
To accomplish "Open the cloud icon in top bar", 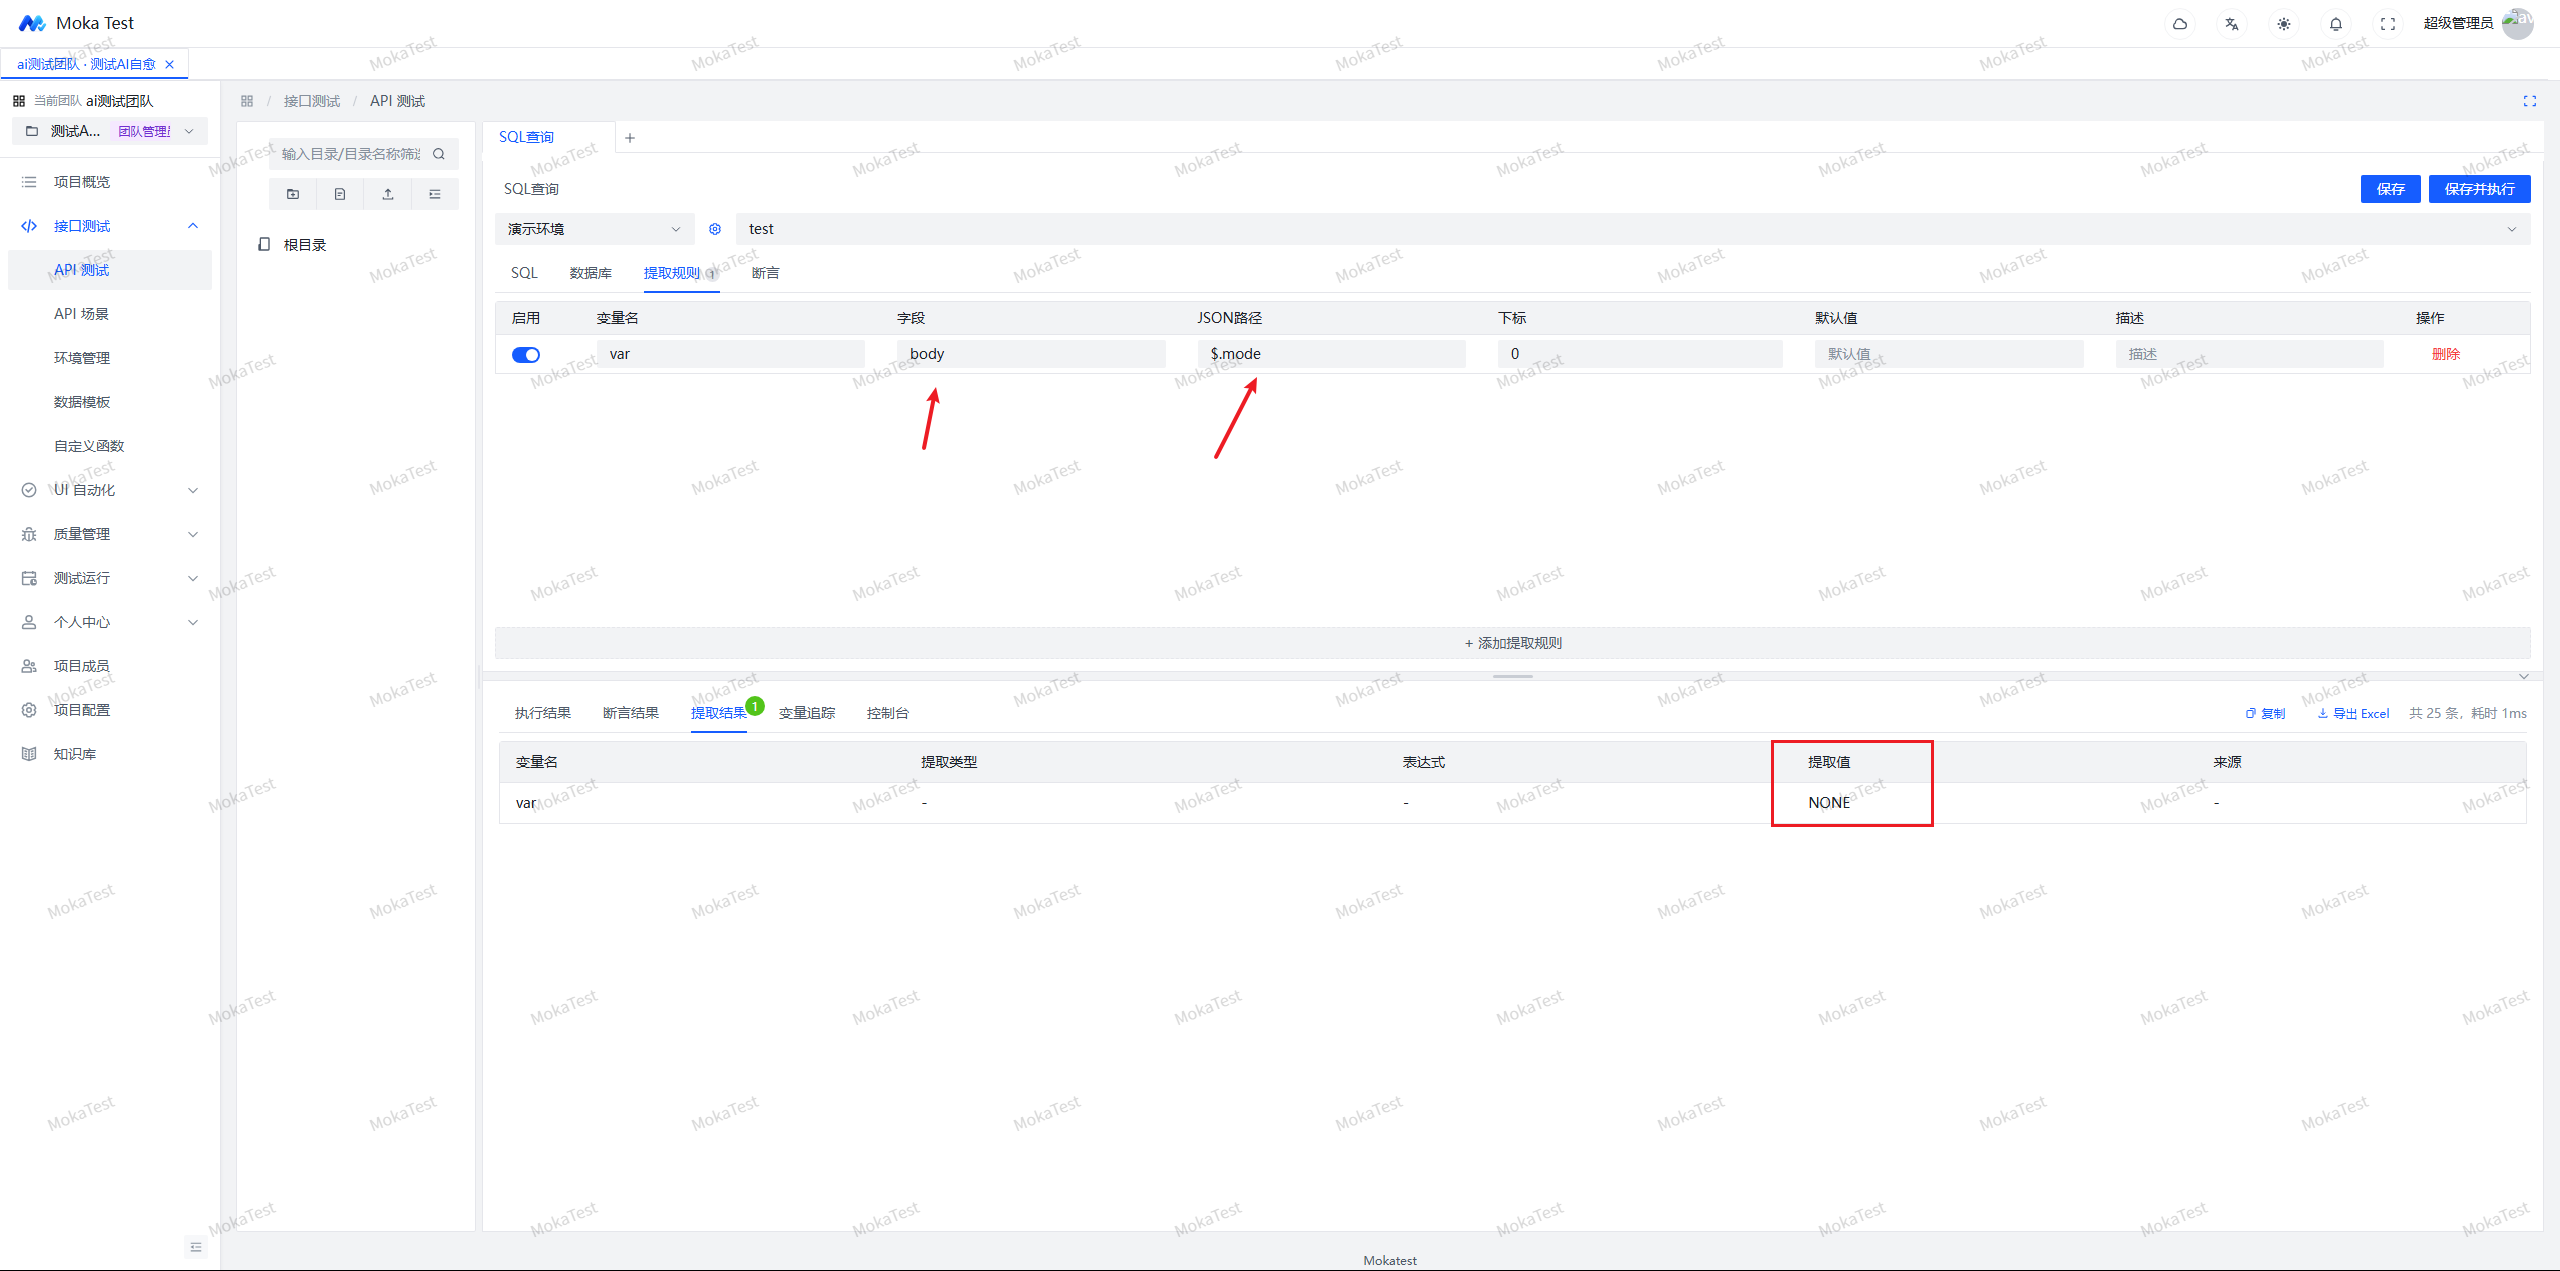I will click(x=2180, y=24).
